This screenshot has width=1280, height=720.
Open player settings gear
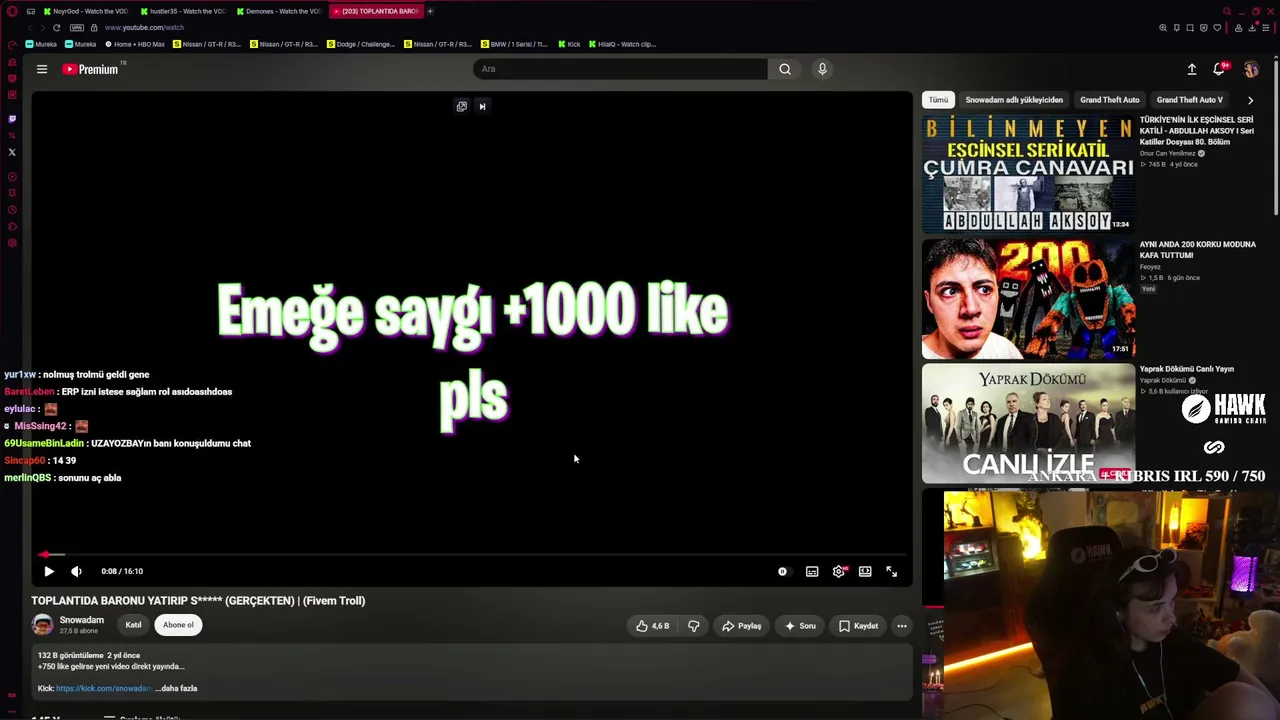(x=839, y=571)
